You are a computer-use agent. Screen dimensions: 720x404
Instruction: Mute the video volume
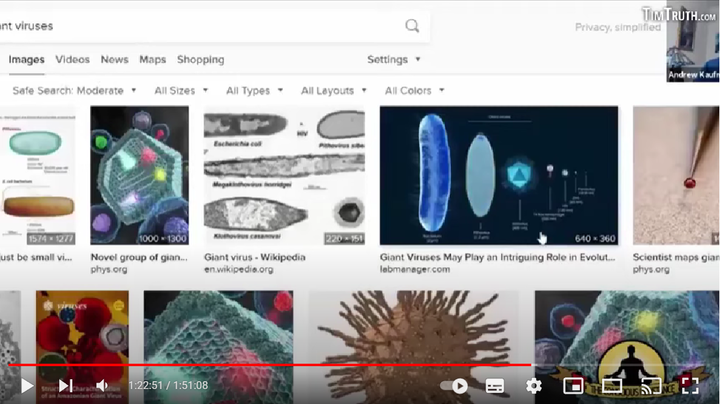coord(102,386)
